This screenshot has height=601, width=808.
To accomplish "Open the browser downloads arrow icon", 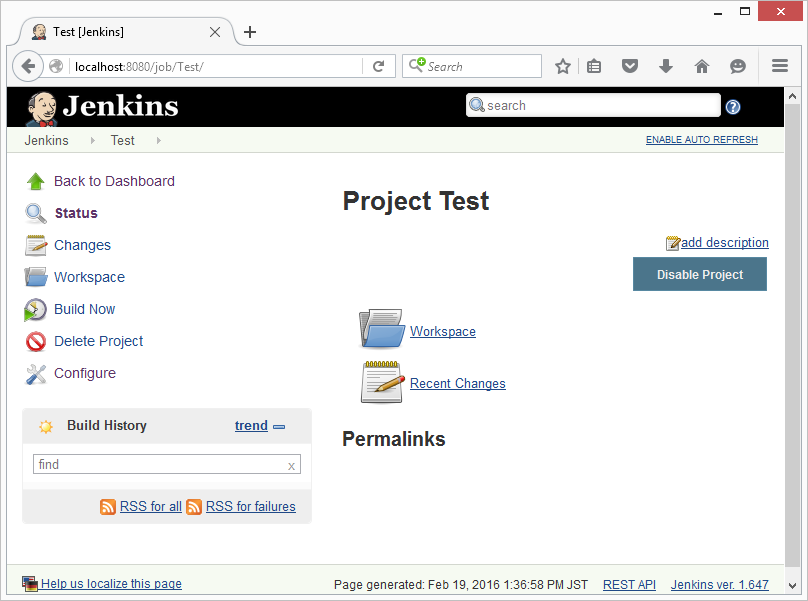I will tap(666, 66).
